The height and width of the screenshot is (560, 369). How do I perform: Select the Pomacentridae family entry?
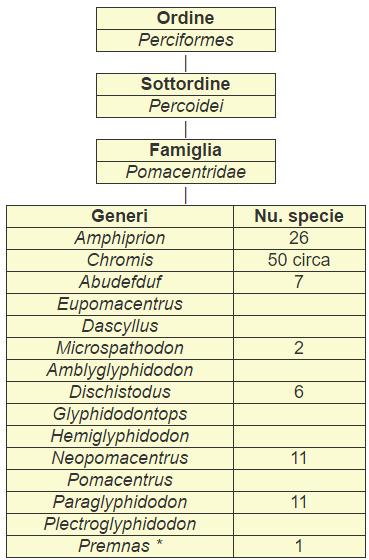186,172
